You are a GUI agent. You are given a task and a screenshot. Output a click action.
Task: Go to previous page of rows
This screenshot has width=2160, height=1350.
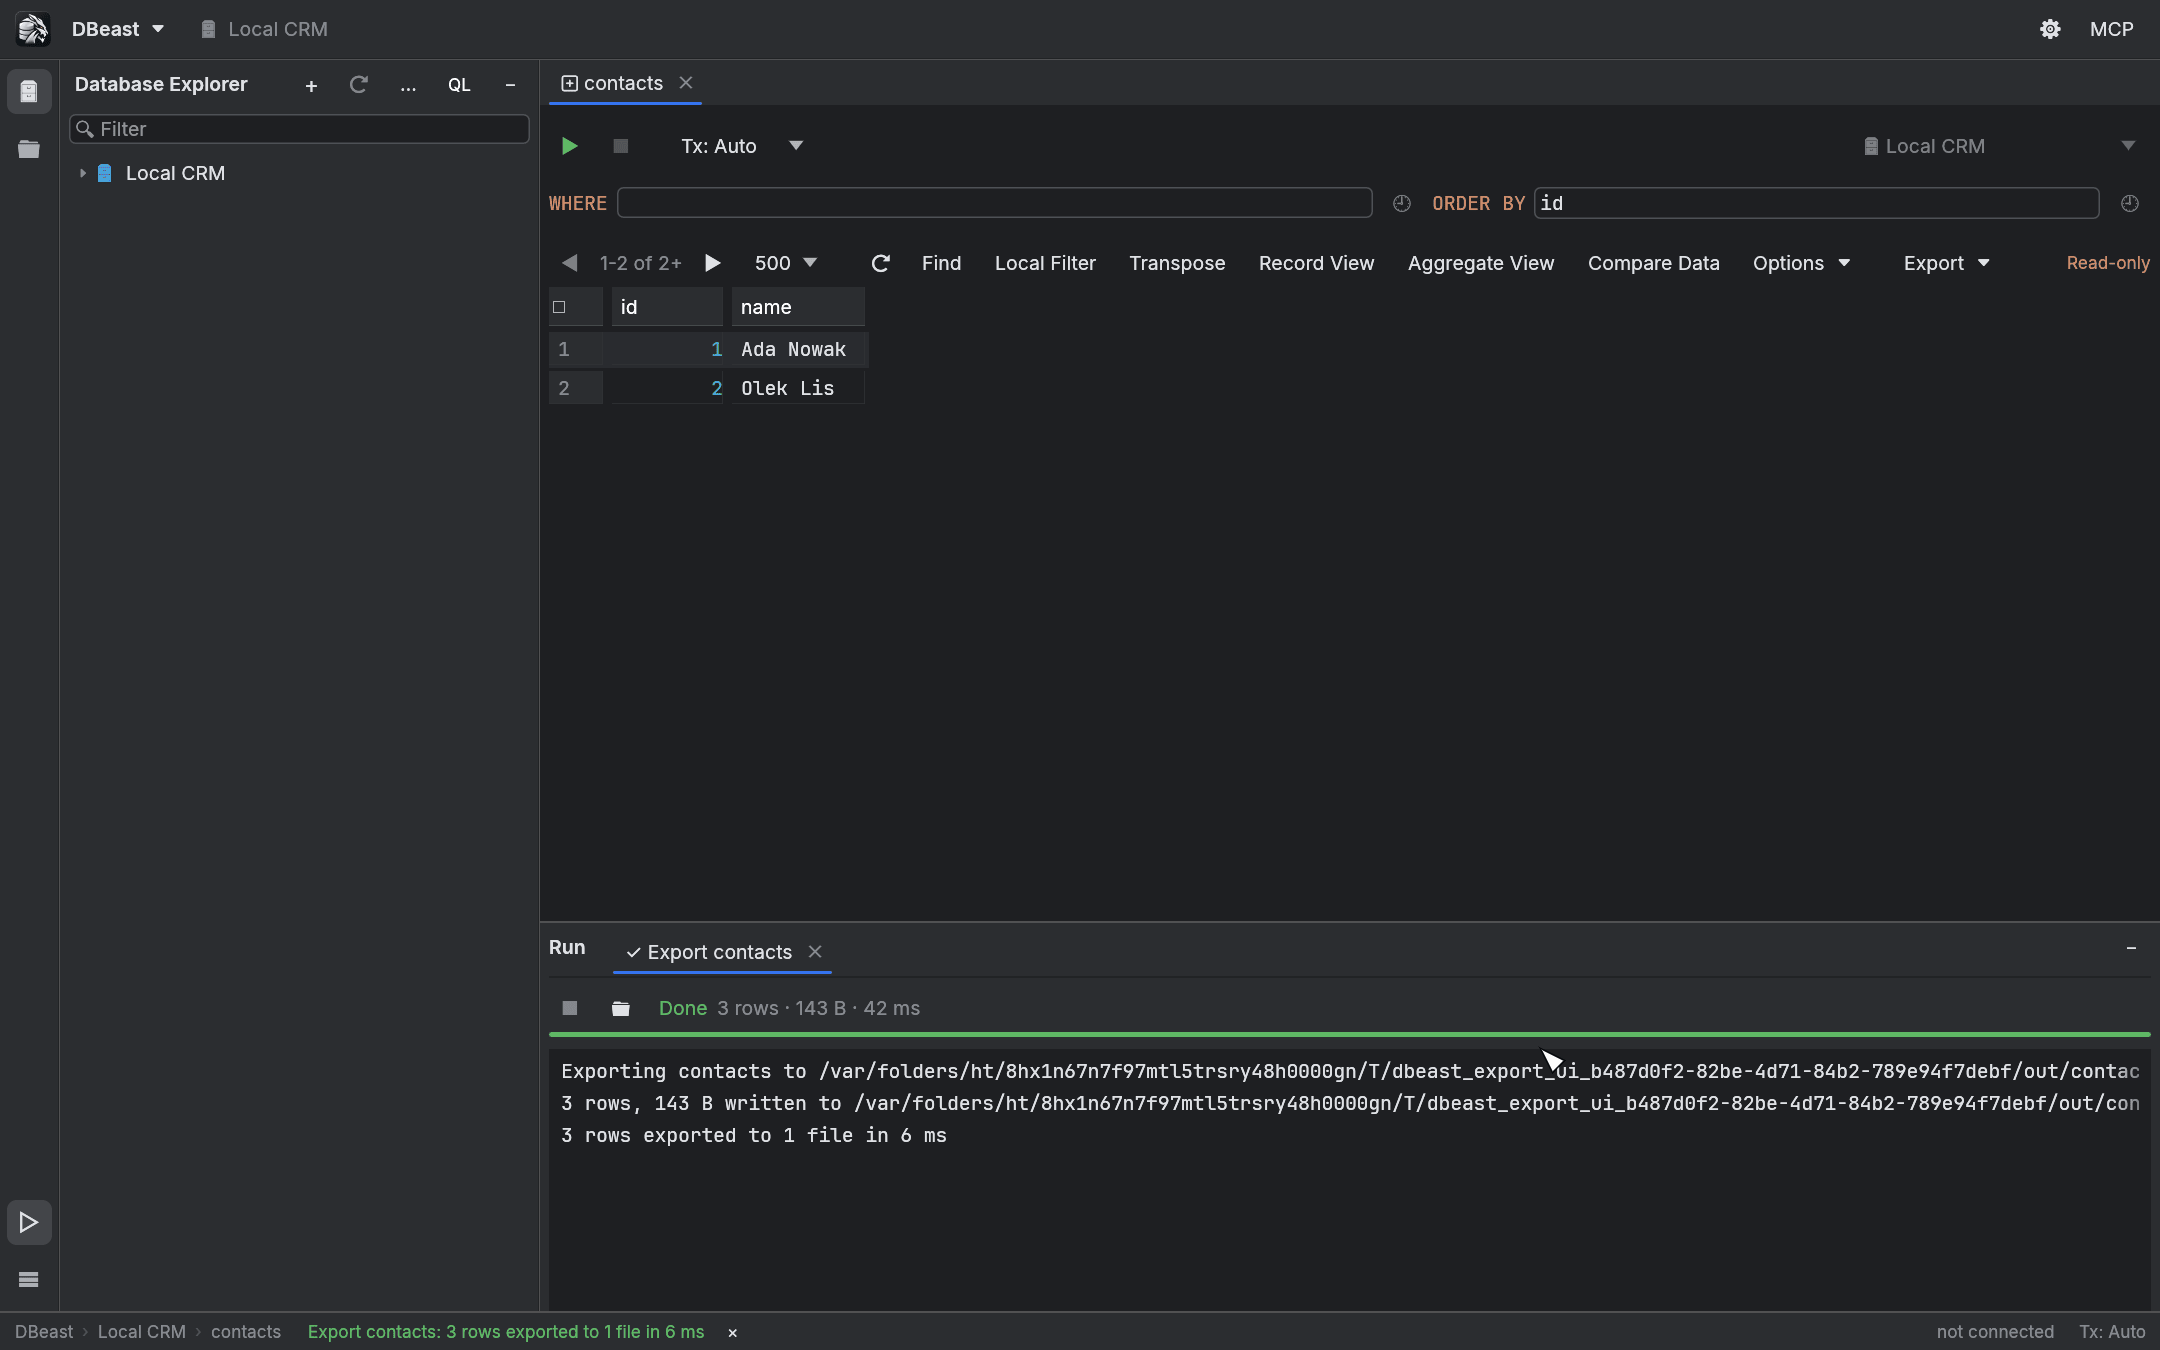click(569, 263)
